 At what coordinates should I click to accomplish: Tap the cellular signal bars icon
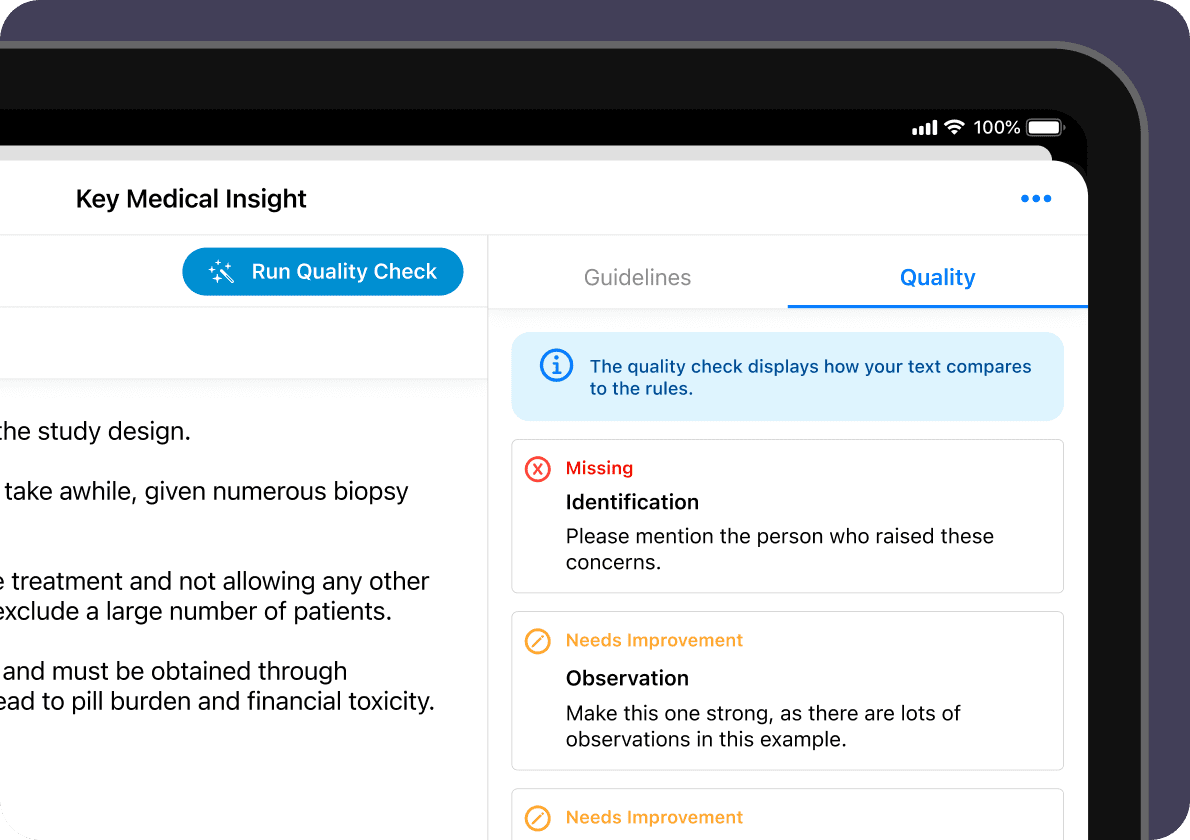coord(924,128)
